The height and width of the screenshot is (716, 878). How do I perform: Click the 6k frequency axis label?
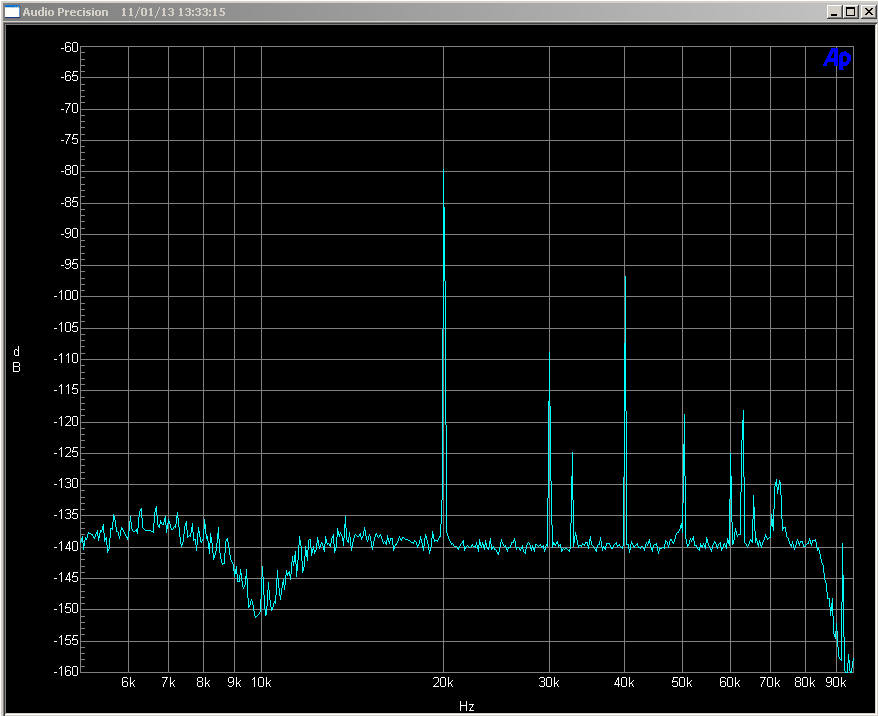(128, 682)
